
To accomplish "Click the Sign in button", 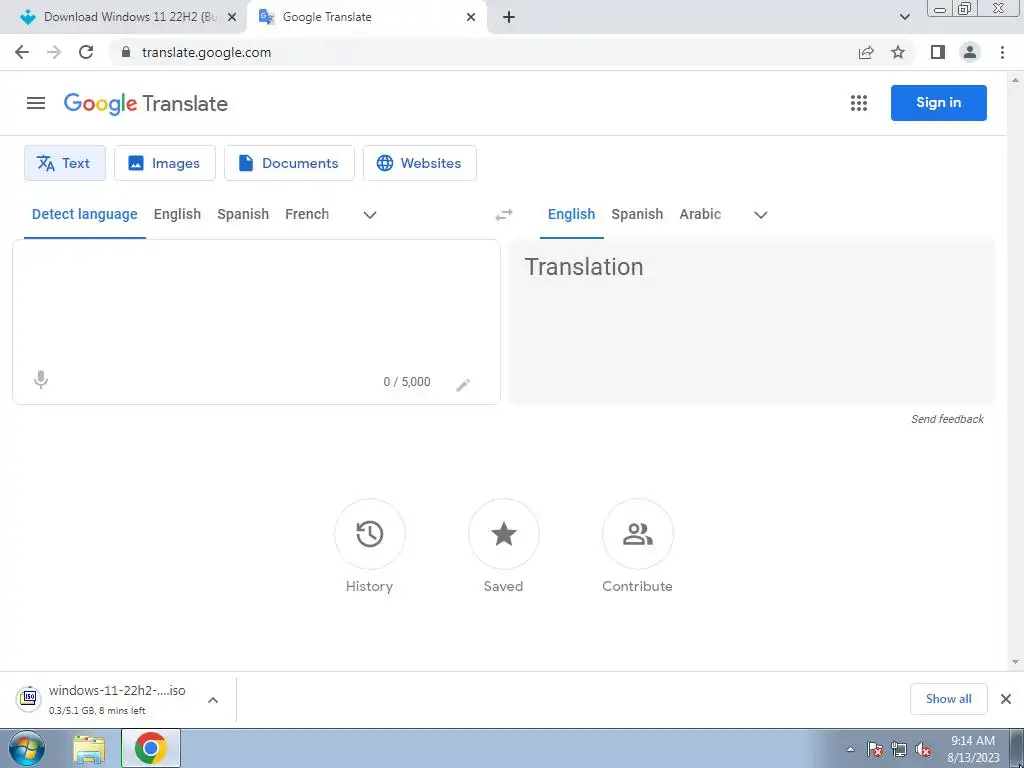I will coord(938,103).
